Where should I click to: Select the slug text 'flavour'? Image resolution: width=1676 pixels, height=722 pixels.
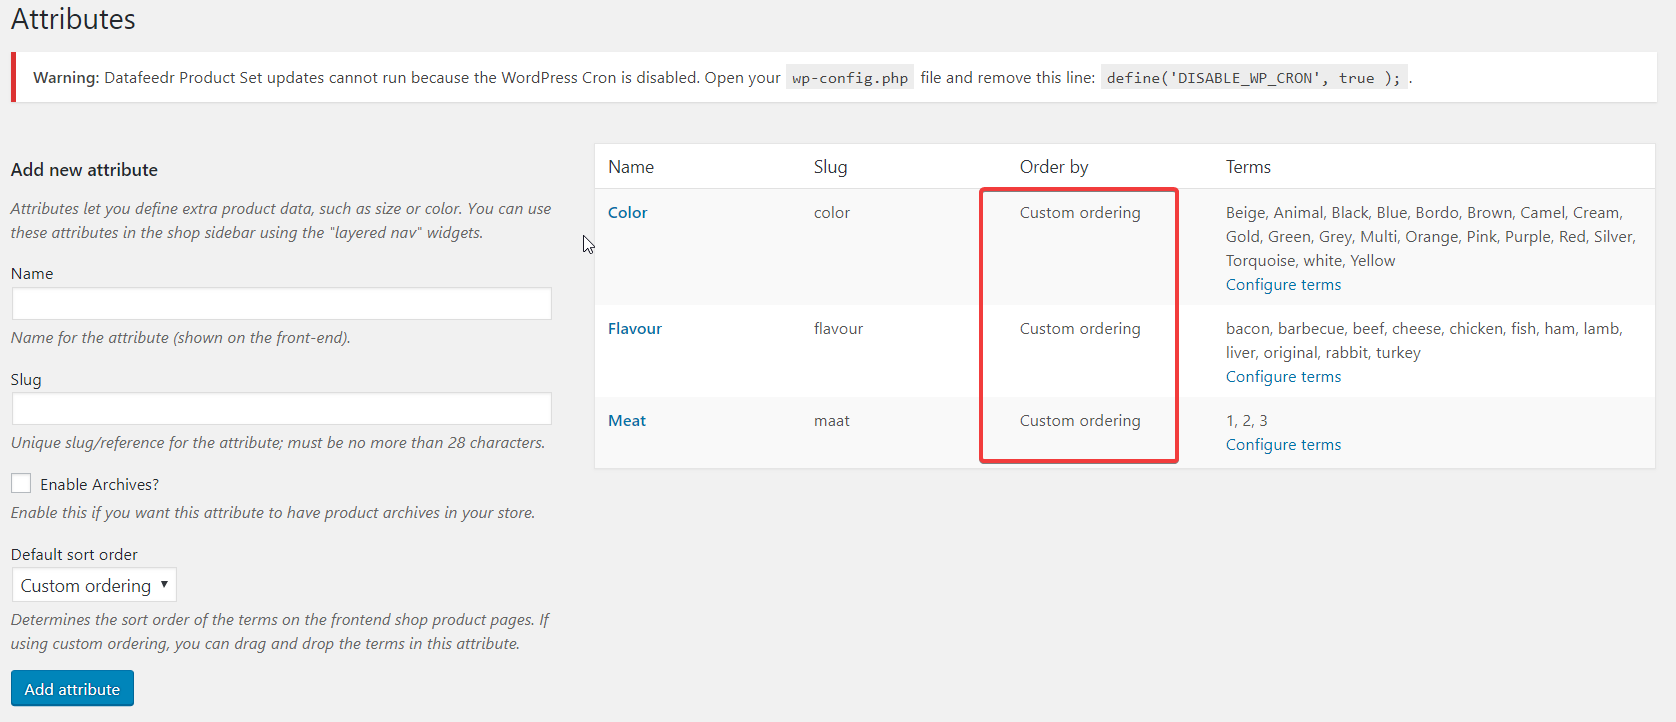click(838, 329)
